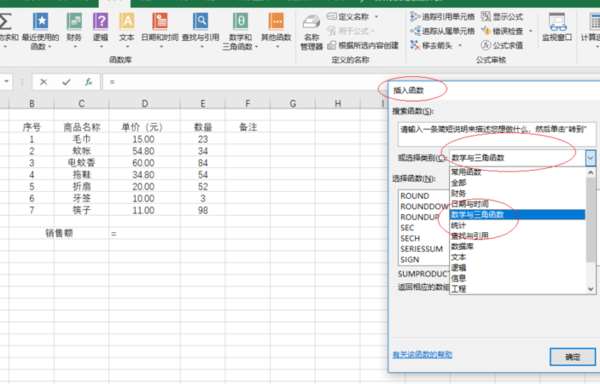
Task: Select 常用函数 in the category list
Action: [517, 172]
